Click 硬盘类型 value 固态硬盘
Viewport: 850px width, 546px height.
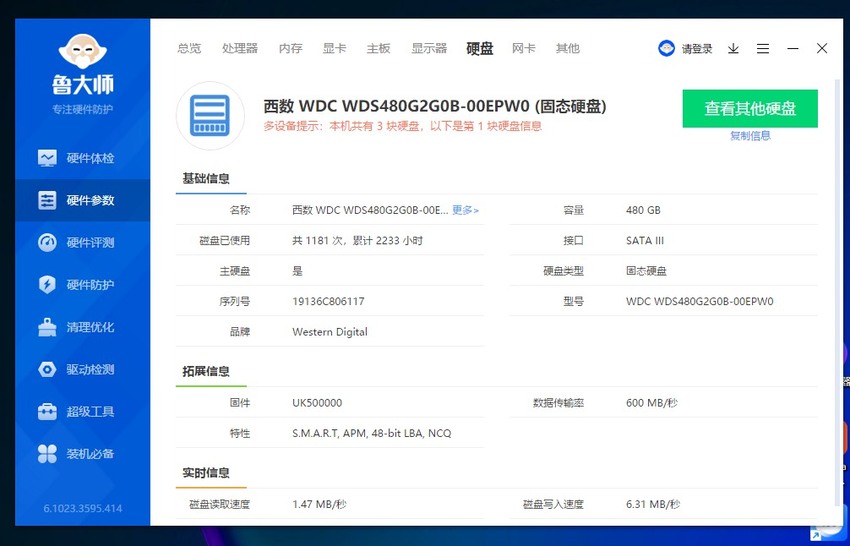pos(646,271)
